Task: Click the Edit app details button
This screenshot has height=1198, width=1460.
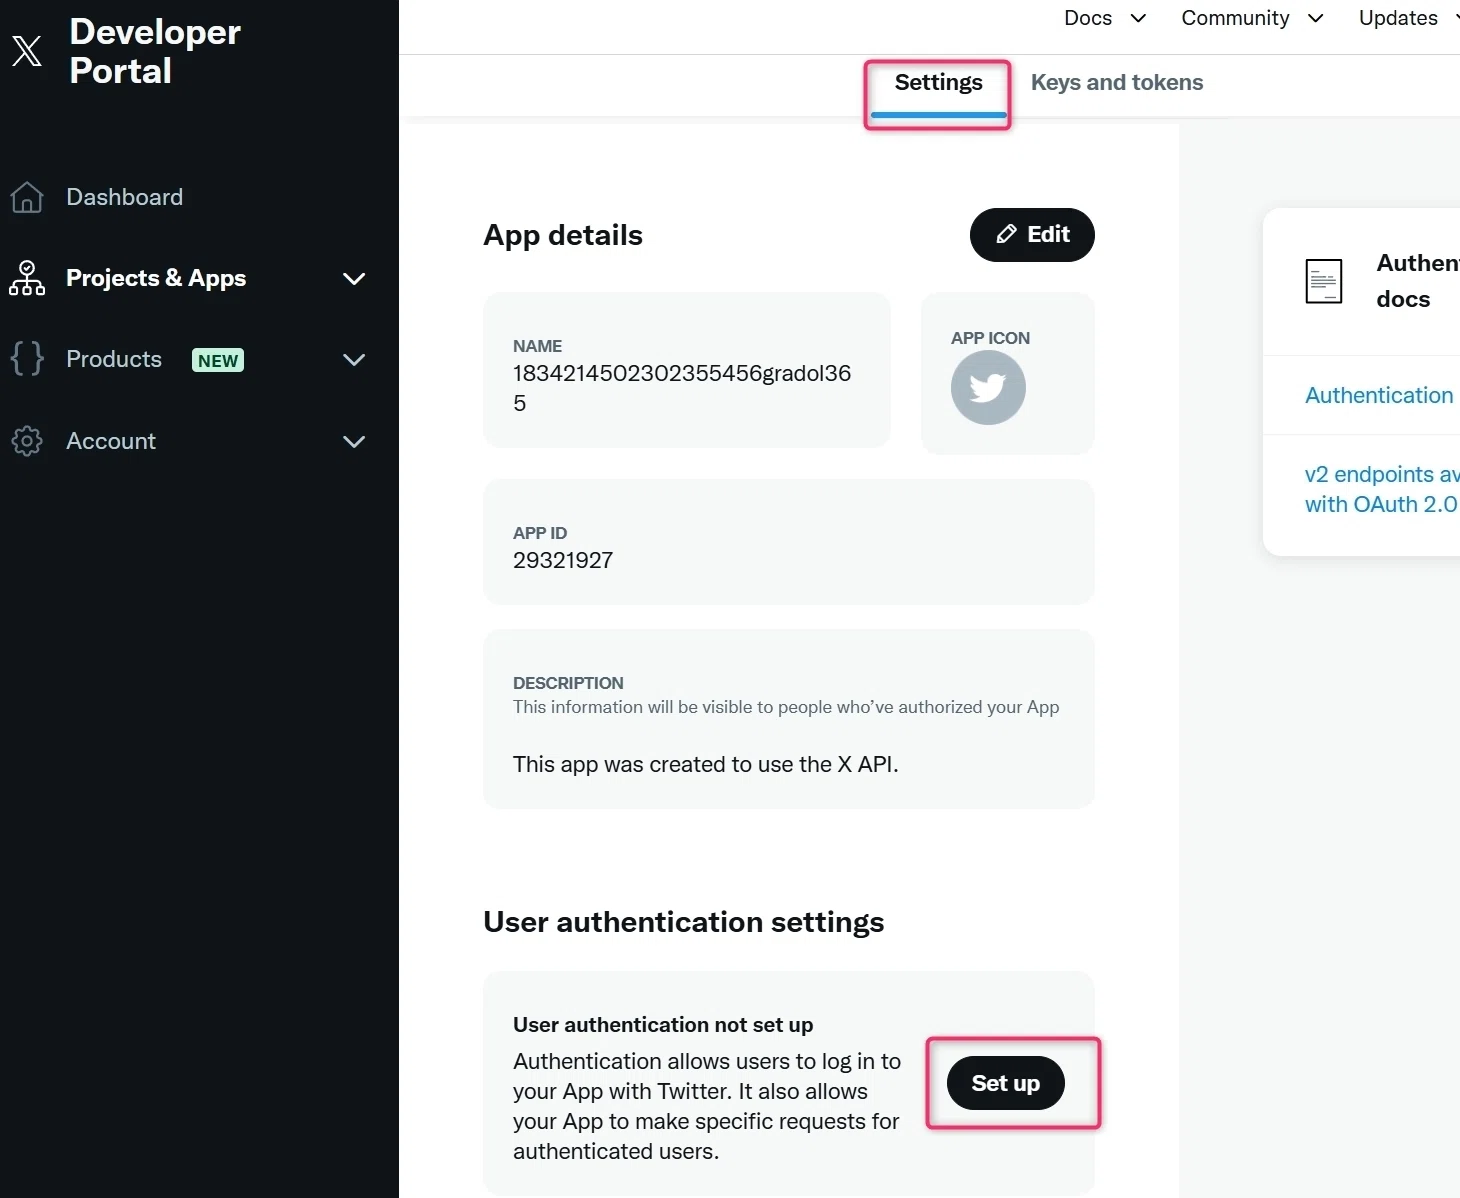Action: click(1032, 235)
